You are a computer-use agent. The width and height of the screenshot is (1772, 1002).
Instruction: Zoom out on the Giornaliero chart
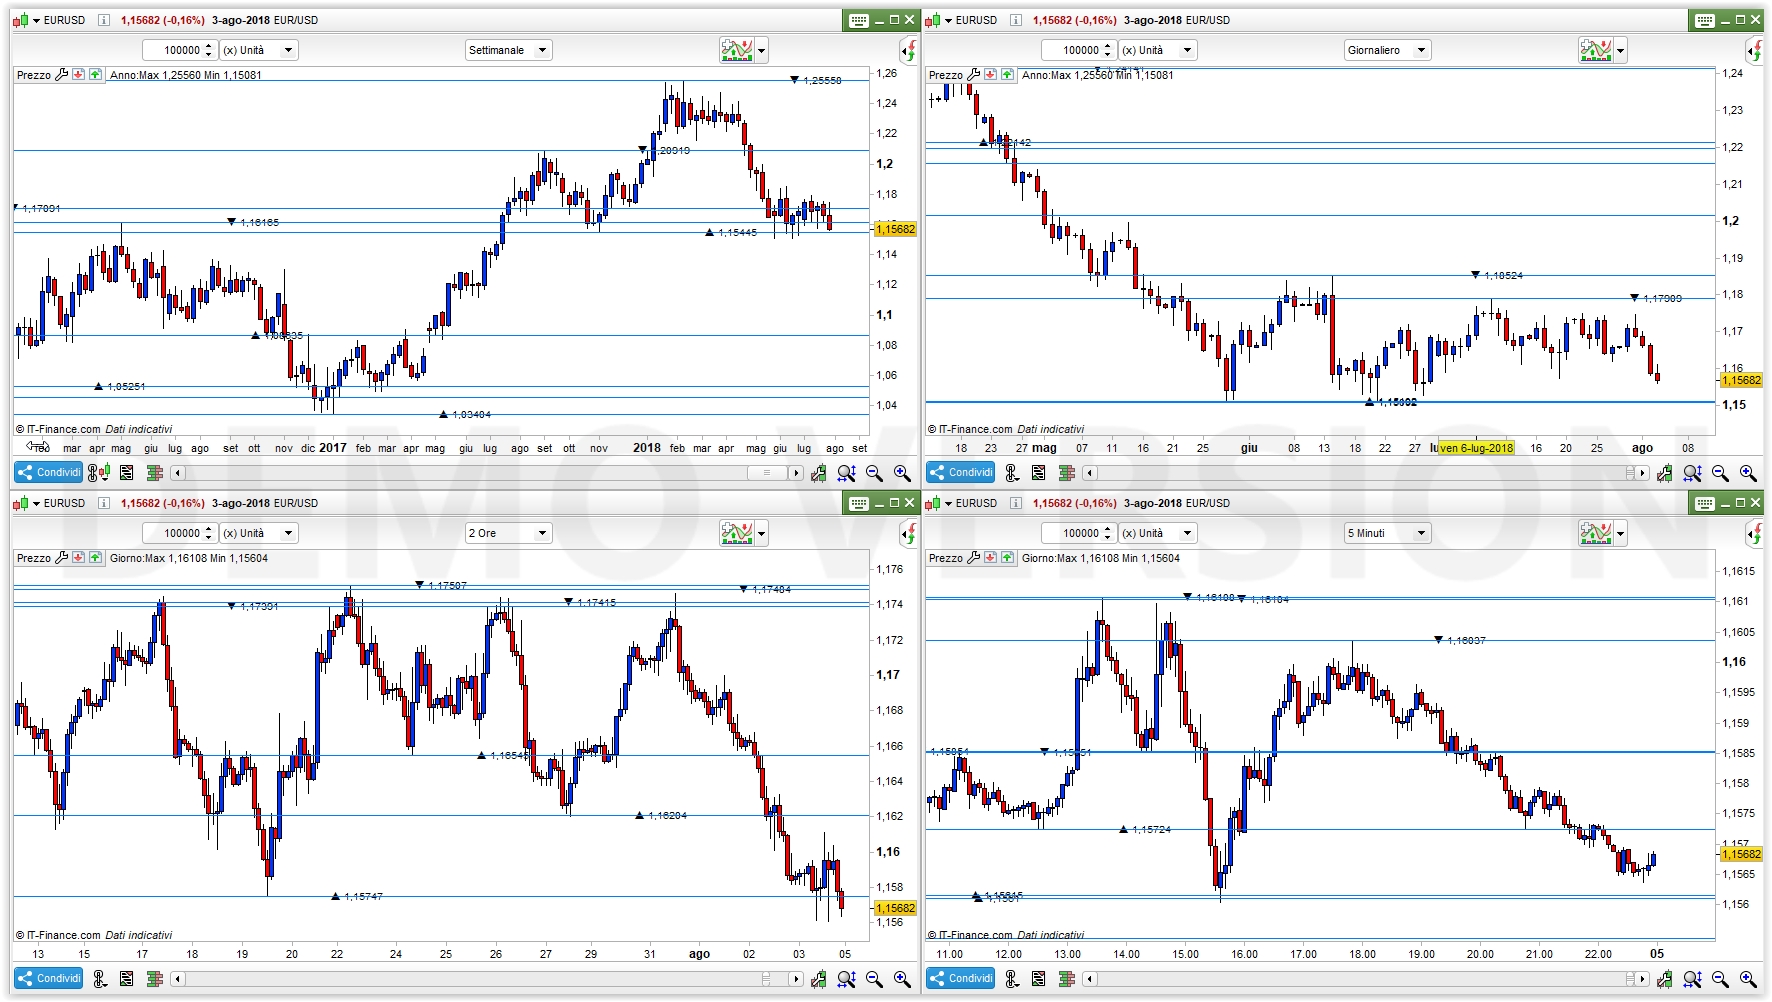pyautogui.click(x=1720, y=473)
